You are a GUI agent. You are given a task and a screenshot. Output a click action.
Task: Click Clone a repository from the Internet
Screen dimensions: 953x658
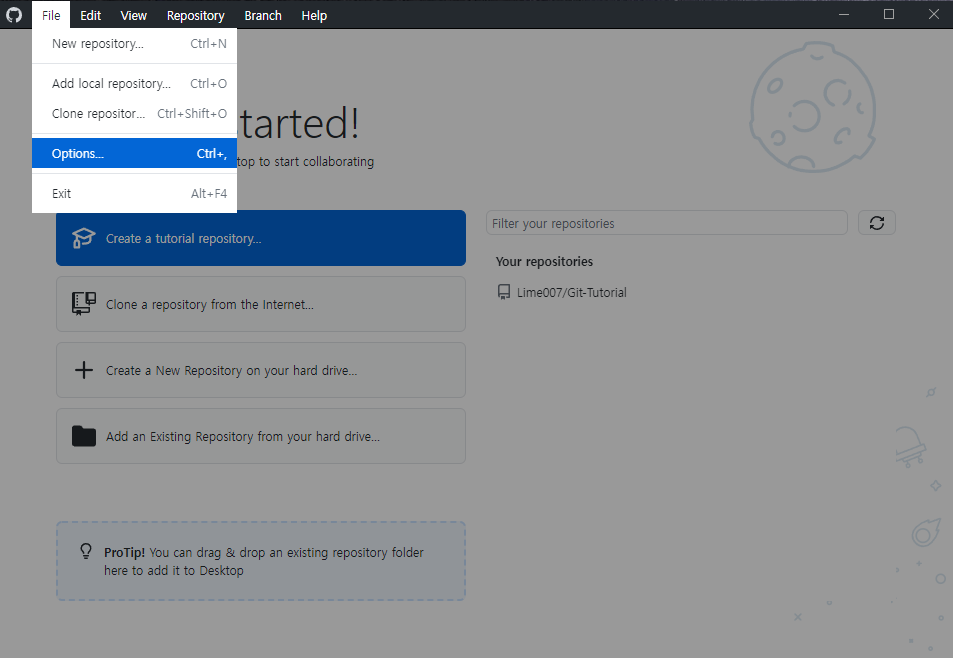[261, 304]
